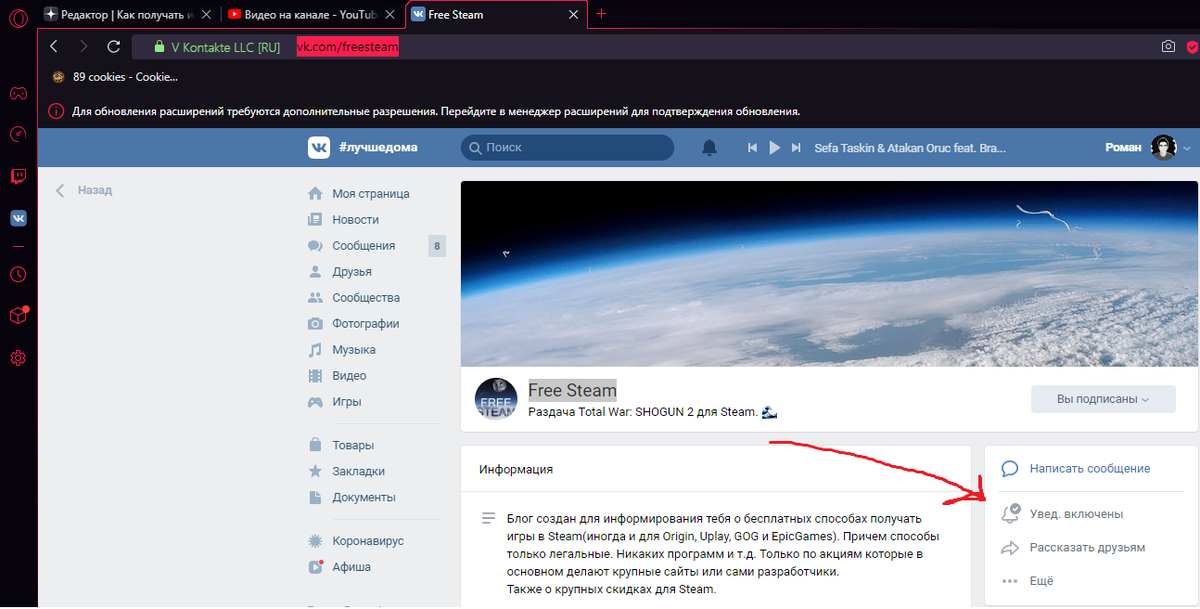This screenshot has width=1200, height=609.
Task: Click the Сообщения unread counter 8
Action: pyautogui.click(x=437, y=245)
